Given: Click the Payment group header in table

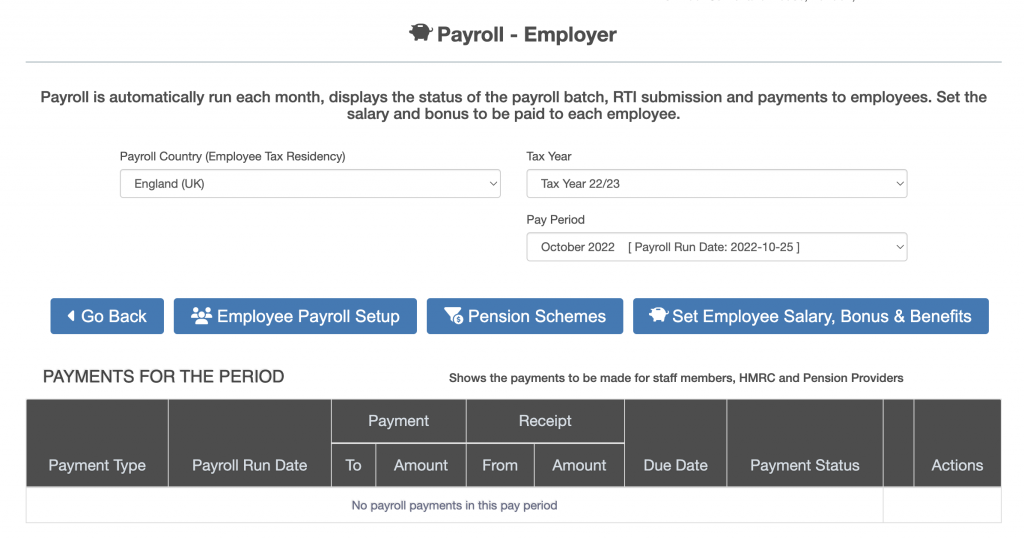Looking at the screenshot, I should (x=398, y=421).
